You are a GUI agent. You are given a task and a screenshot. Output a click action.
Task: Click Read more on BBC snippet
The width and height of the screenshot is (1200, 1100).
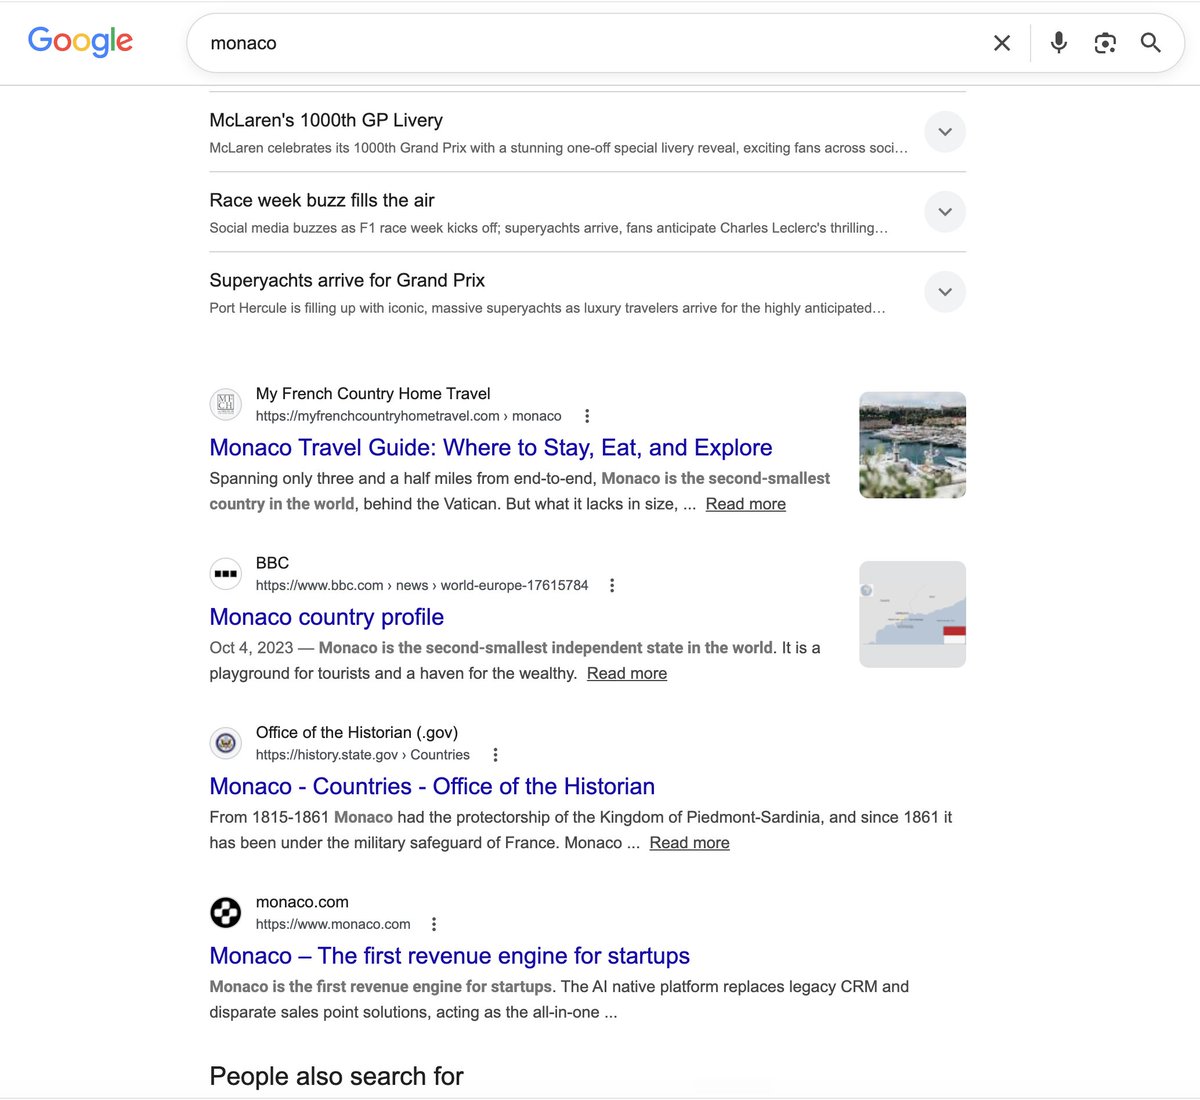(627, 673)
